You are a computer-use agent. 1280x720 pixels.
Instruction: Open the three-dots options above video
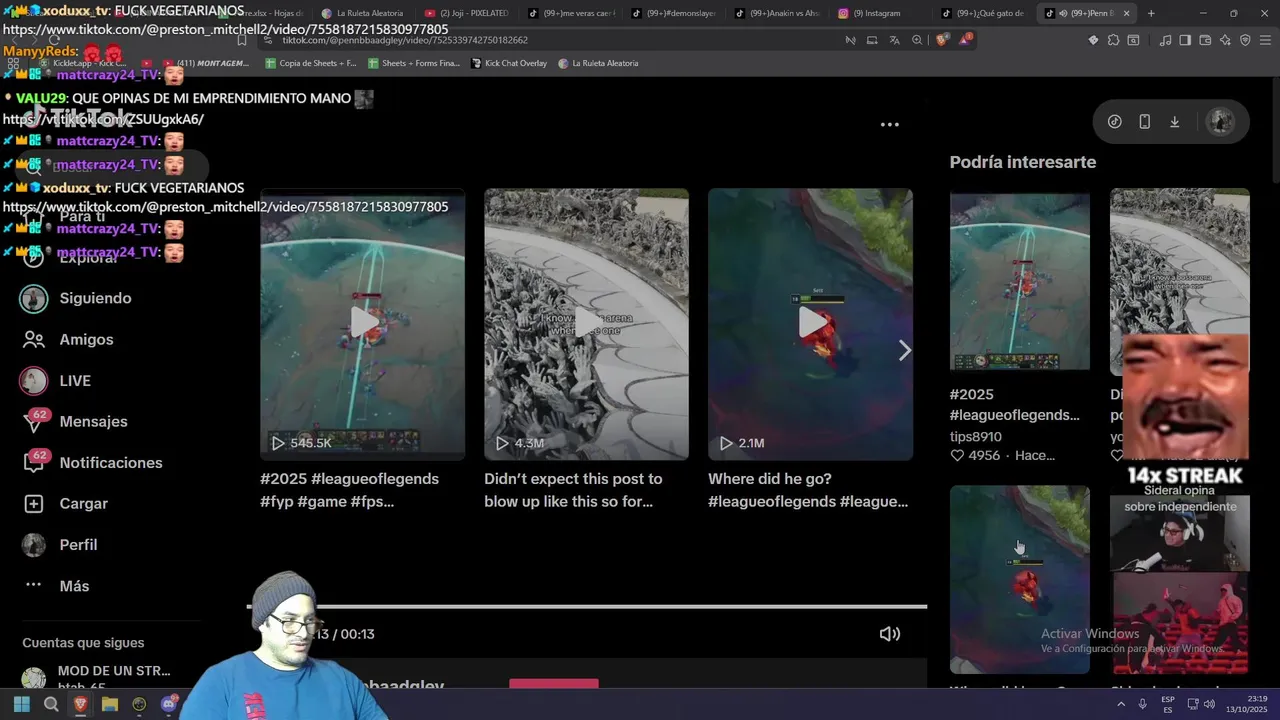click(889, 125)
